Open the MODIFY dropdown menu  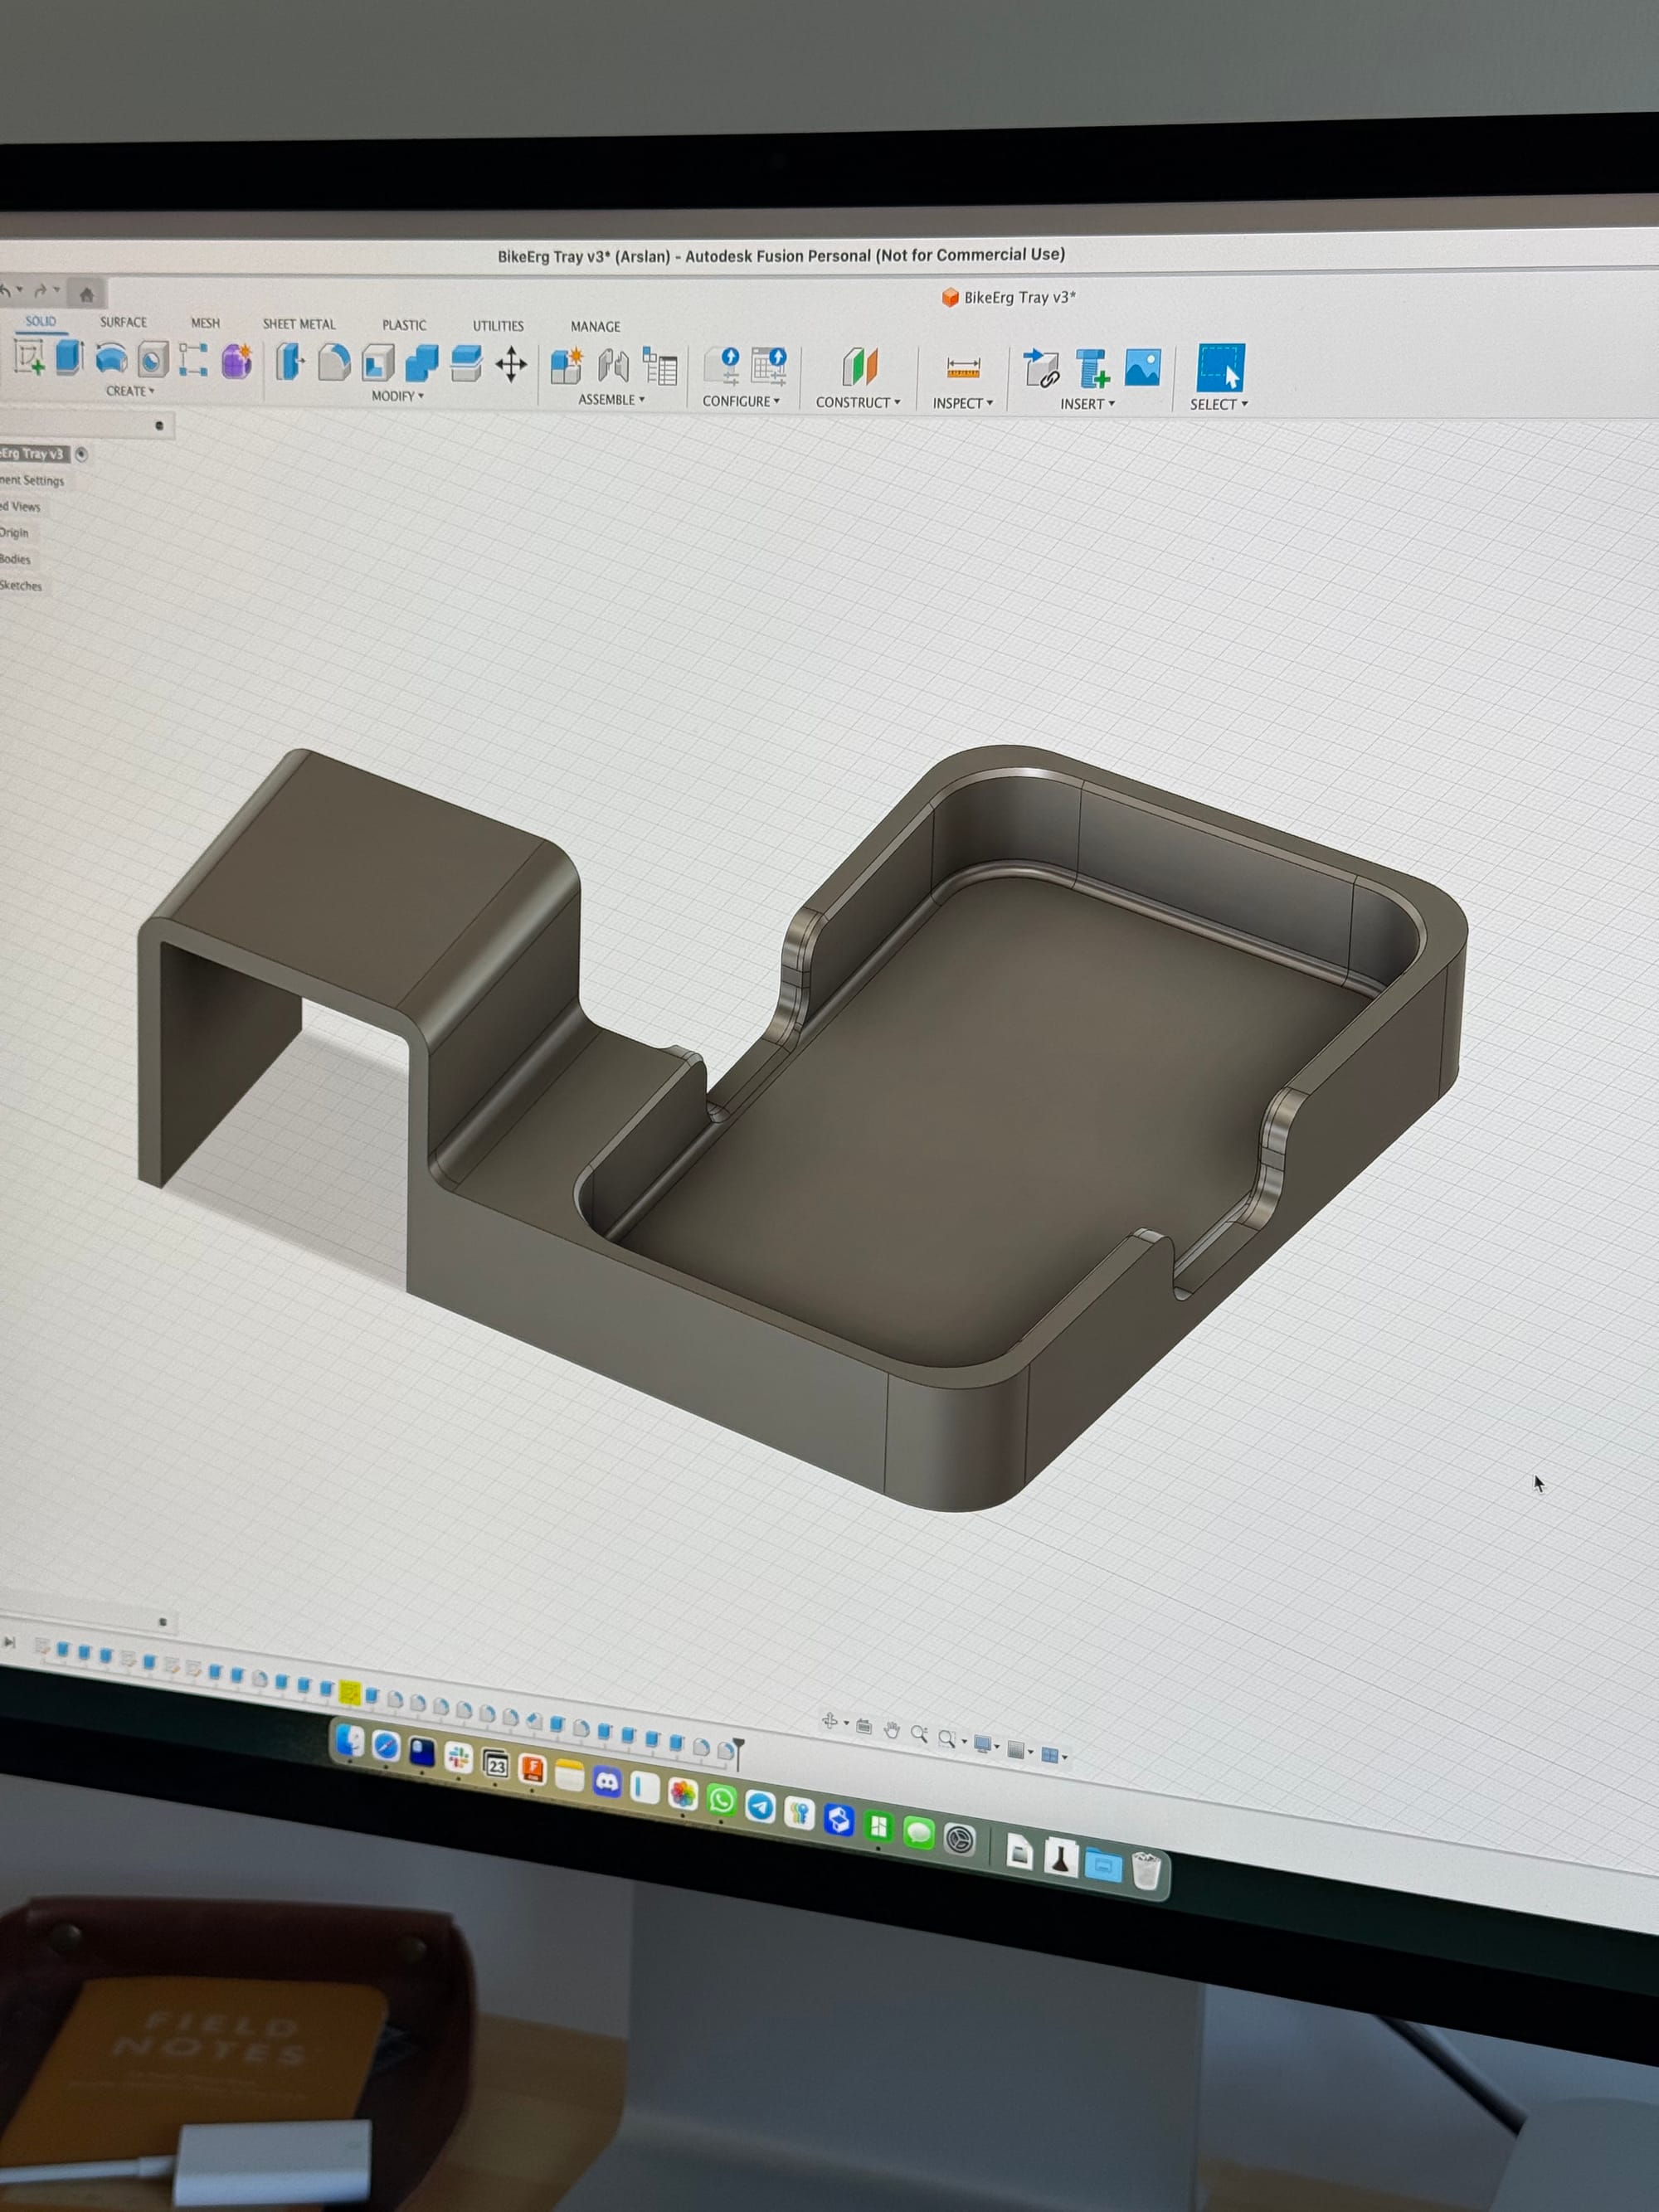coord(397,396)
